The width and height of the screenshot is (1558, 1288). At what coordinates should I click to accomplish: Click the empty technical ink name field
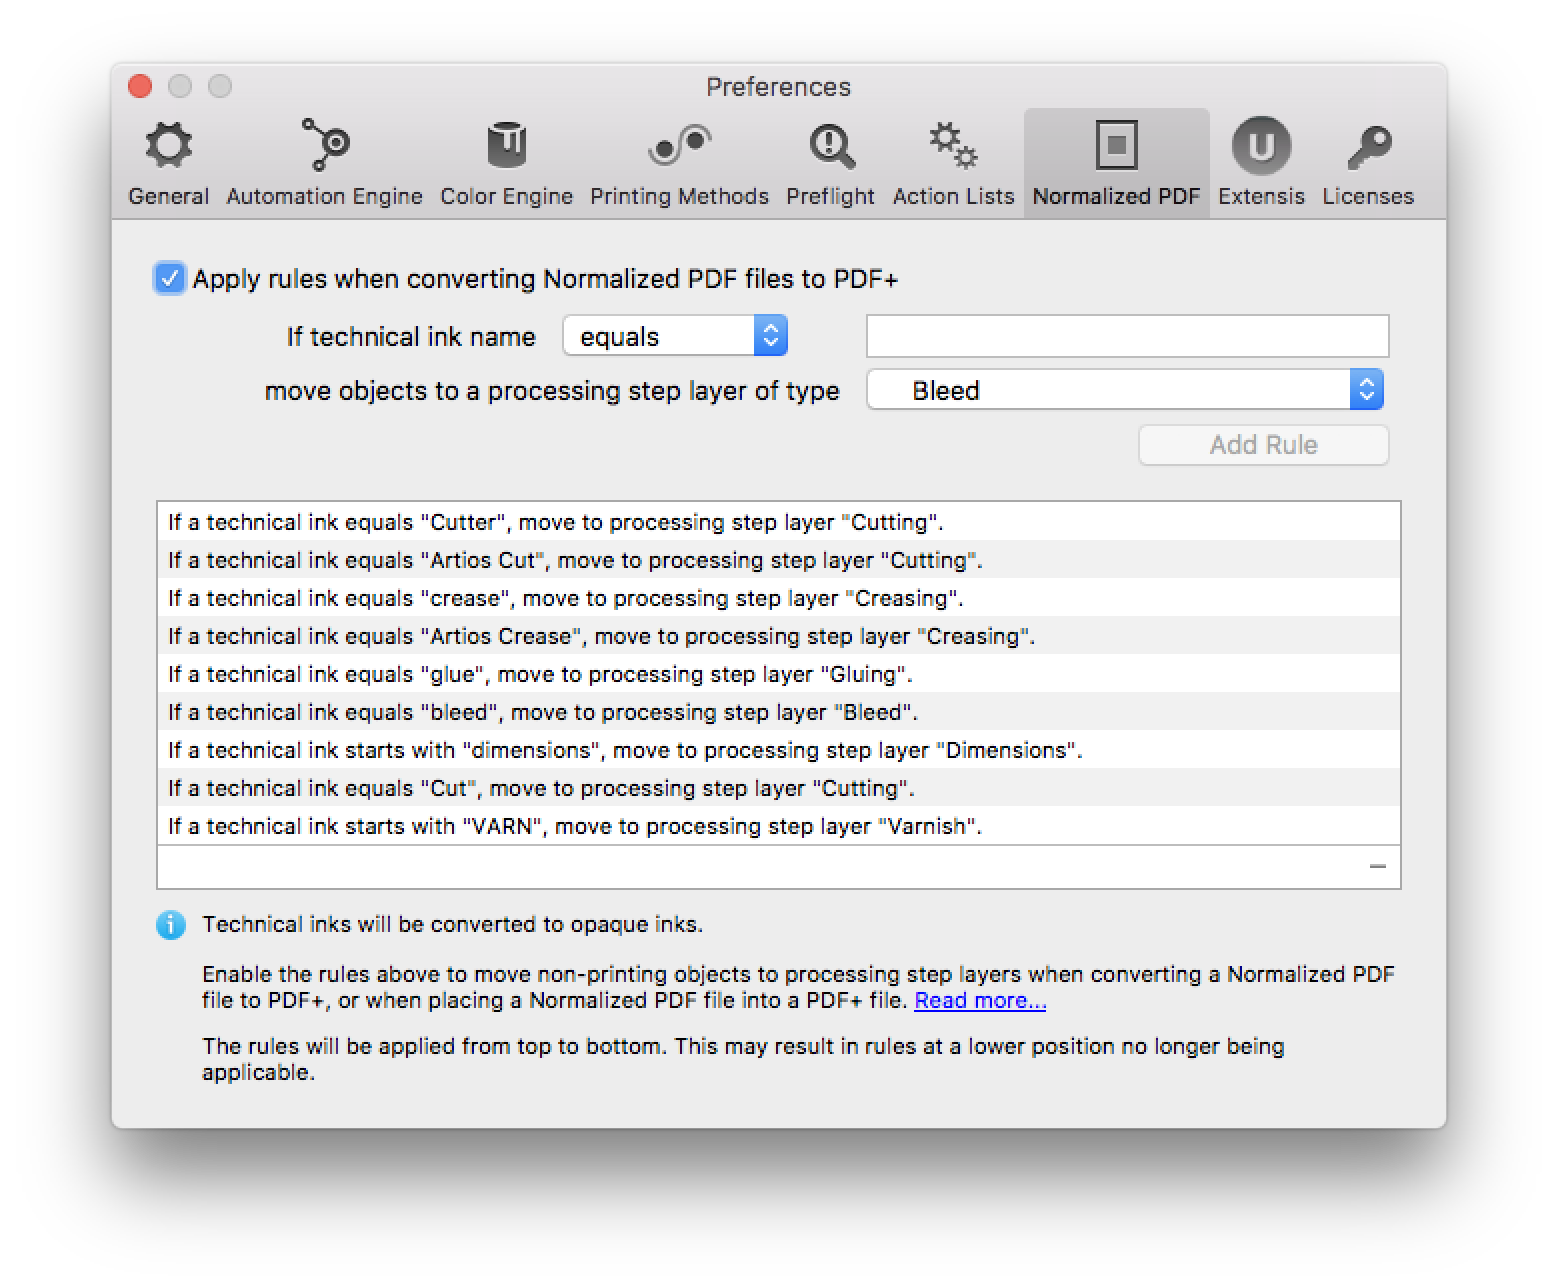pyautogui.click(x=1127, y=336)
